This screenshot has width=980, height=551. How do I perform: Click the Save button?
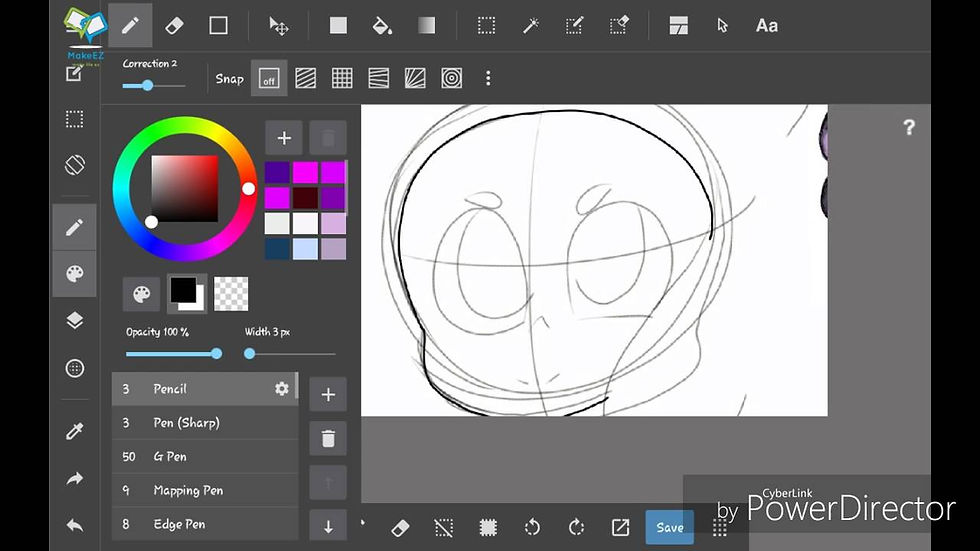pos(669,527)
